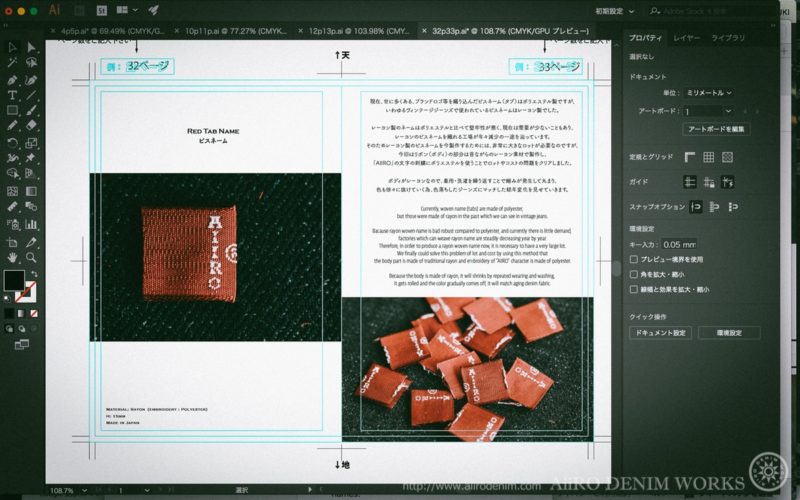Toggle transparency grid icon in 定規とグリッド
This screenshot has width=800, height=500.
728,157
